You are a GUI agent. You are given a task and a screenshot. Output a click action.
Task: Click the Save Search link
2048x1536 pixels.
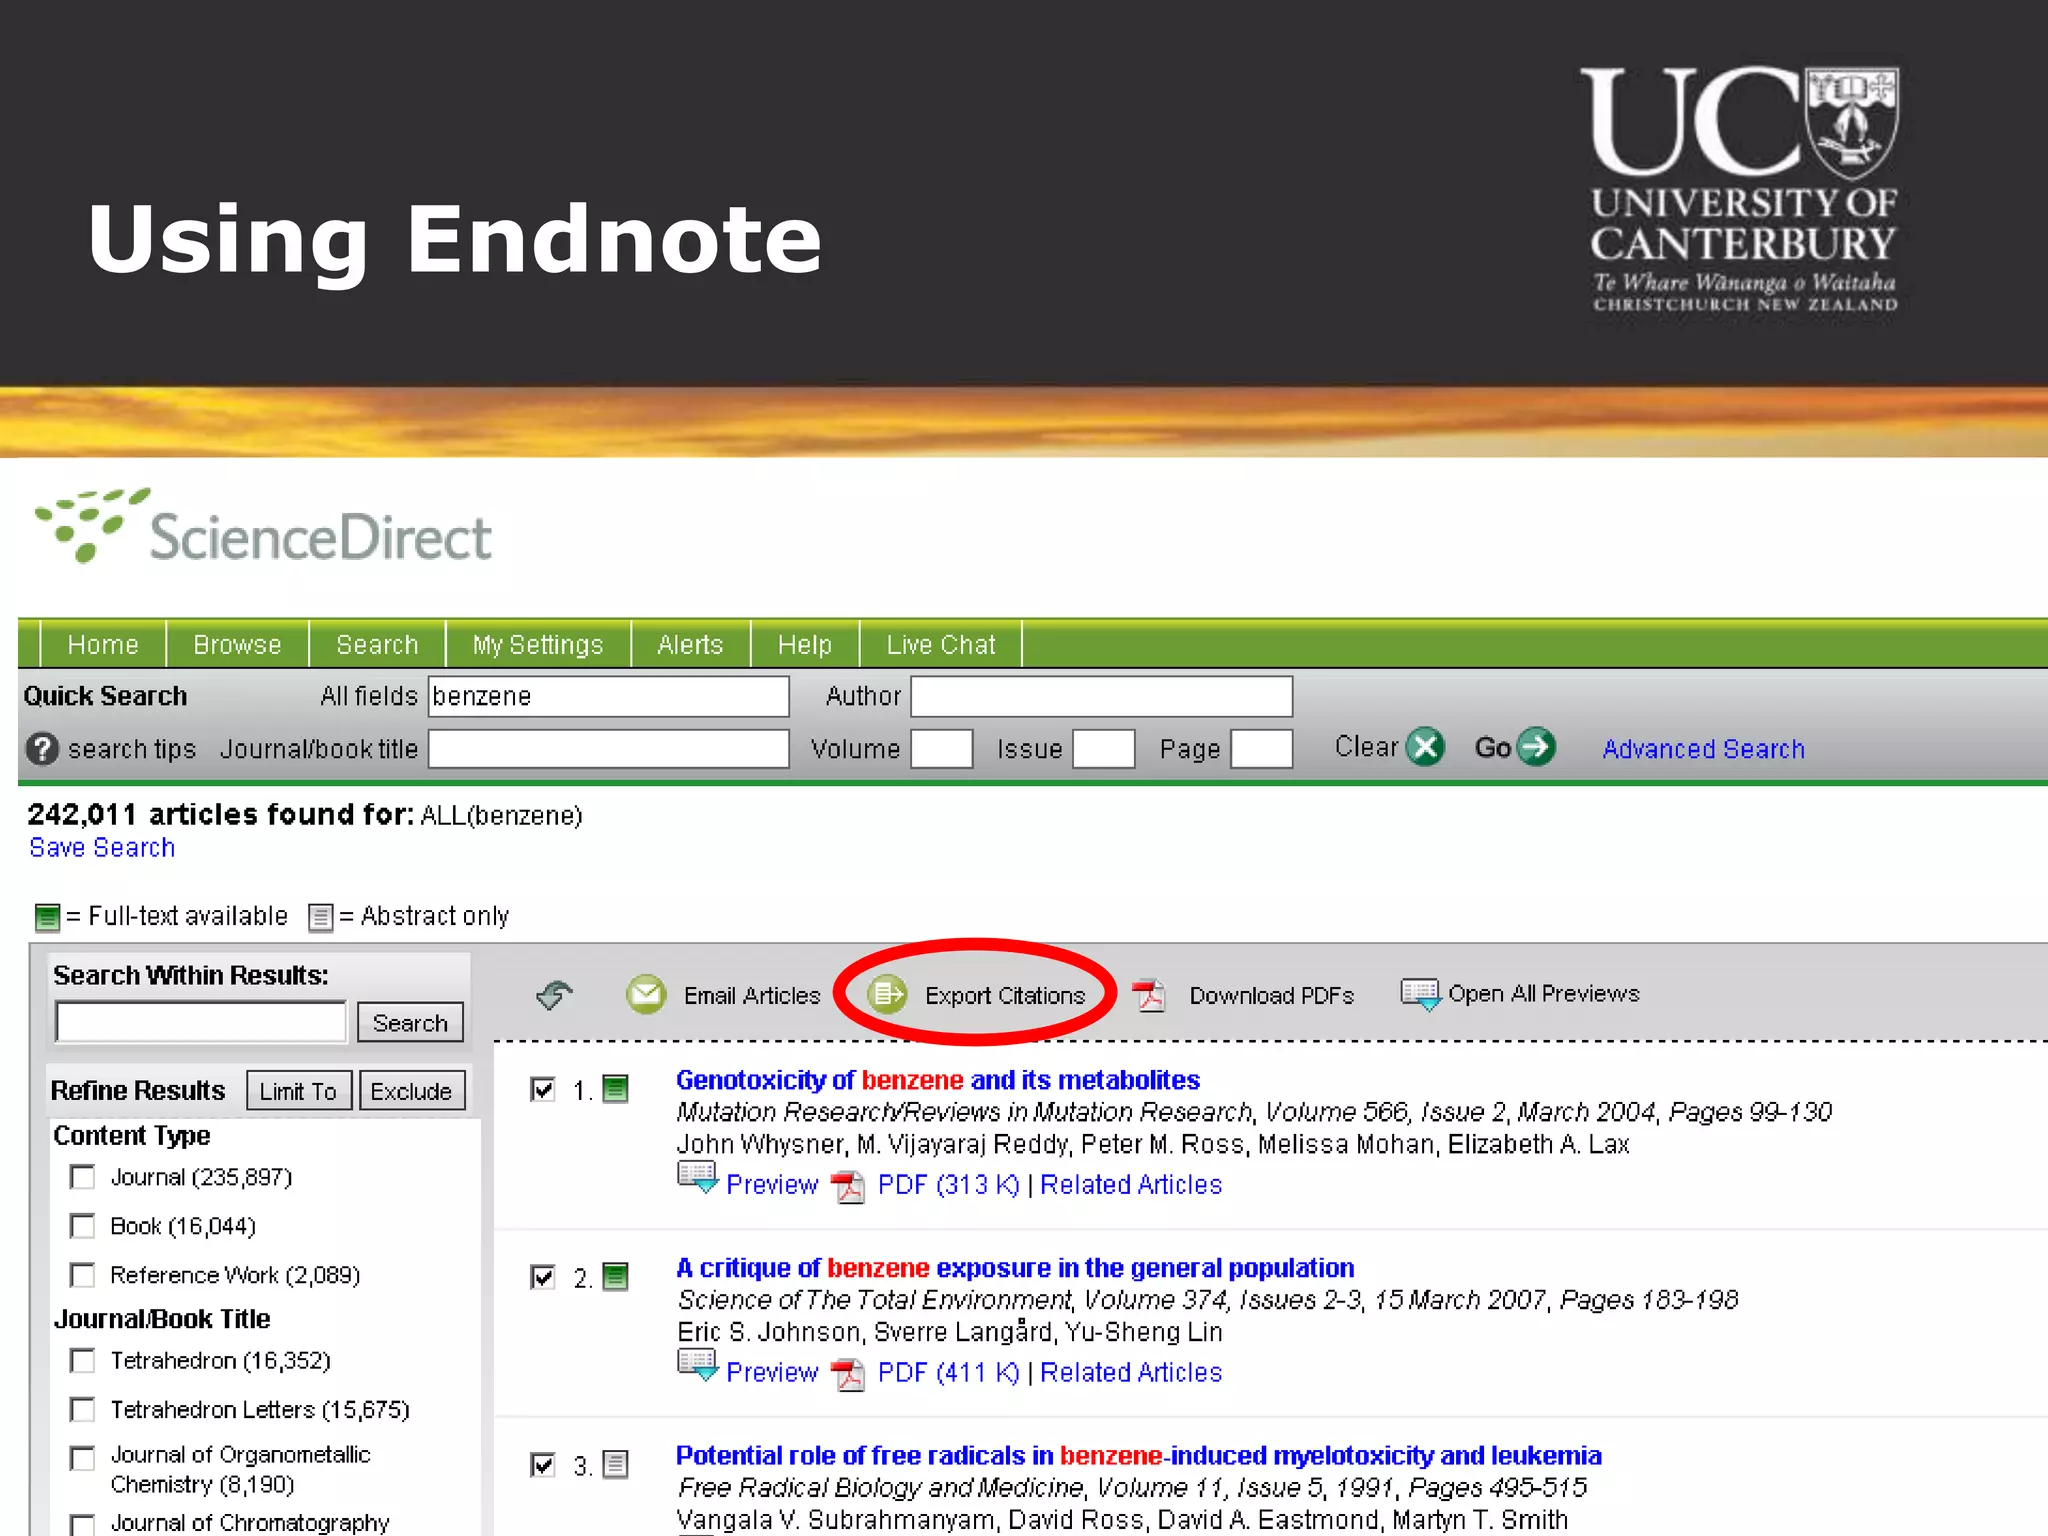(x=102, y=847)
